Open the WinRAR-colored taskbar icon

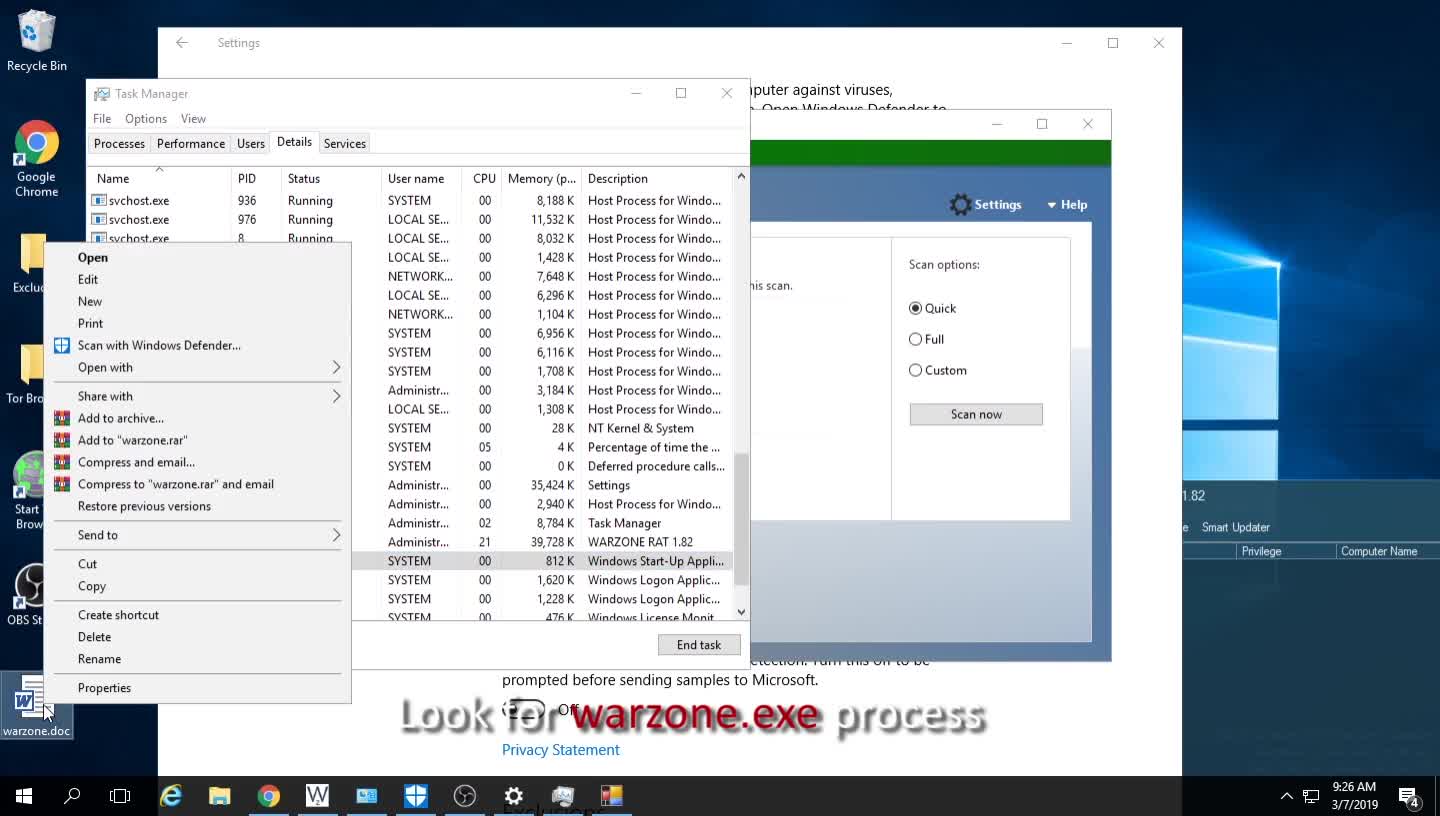pyautogui.click(x=612, y=796)
